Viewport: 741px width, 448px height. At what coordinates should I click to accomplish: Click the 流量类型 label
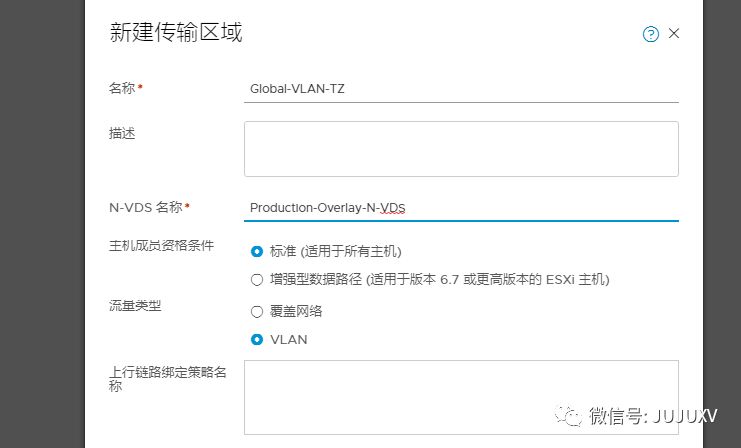tap(134, 305)
